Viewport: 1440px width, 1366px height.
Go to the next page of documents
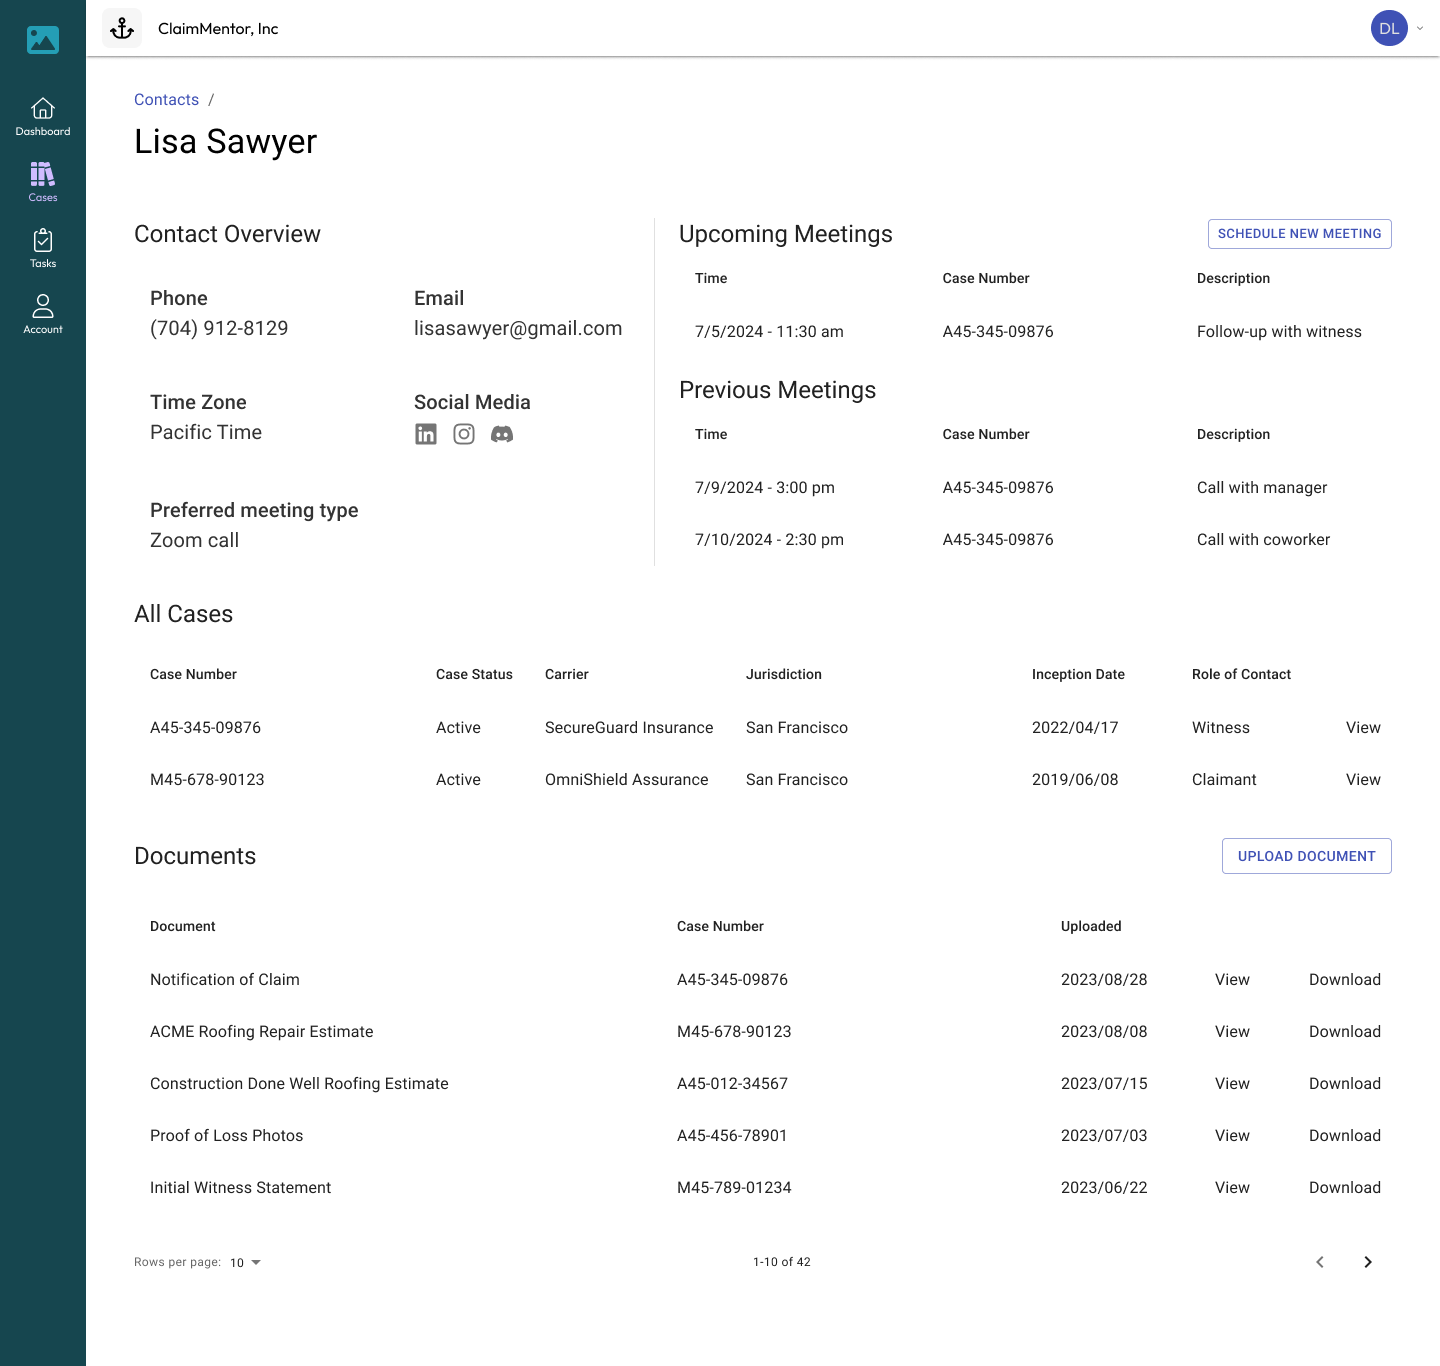coord(1368,1262)
